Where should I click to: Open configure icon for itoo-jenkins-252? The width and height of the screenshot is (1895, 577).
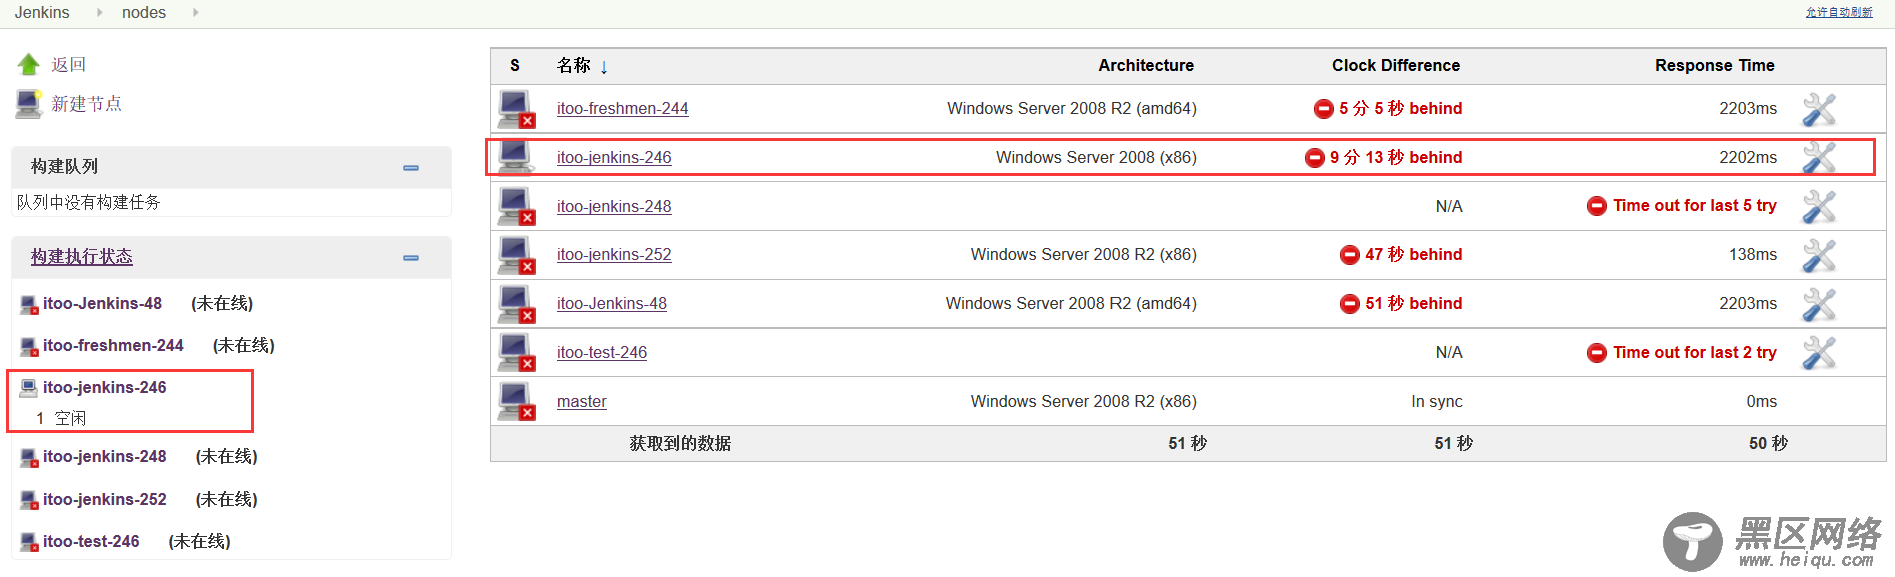click(1819, 255)
